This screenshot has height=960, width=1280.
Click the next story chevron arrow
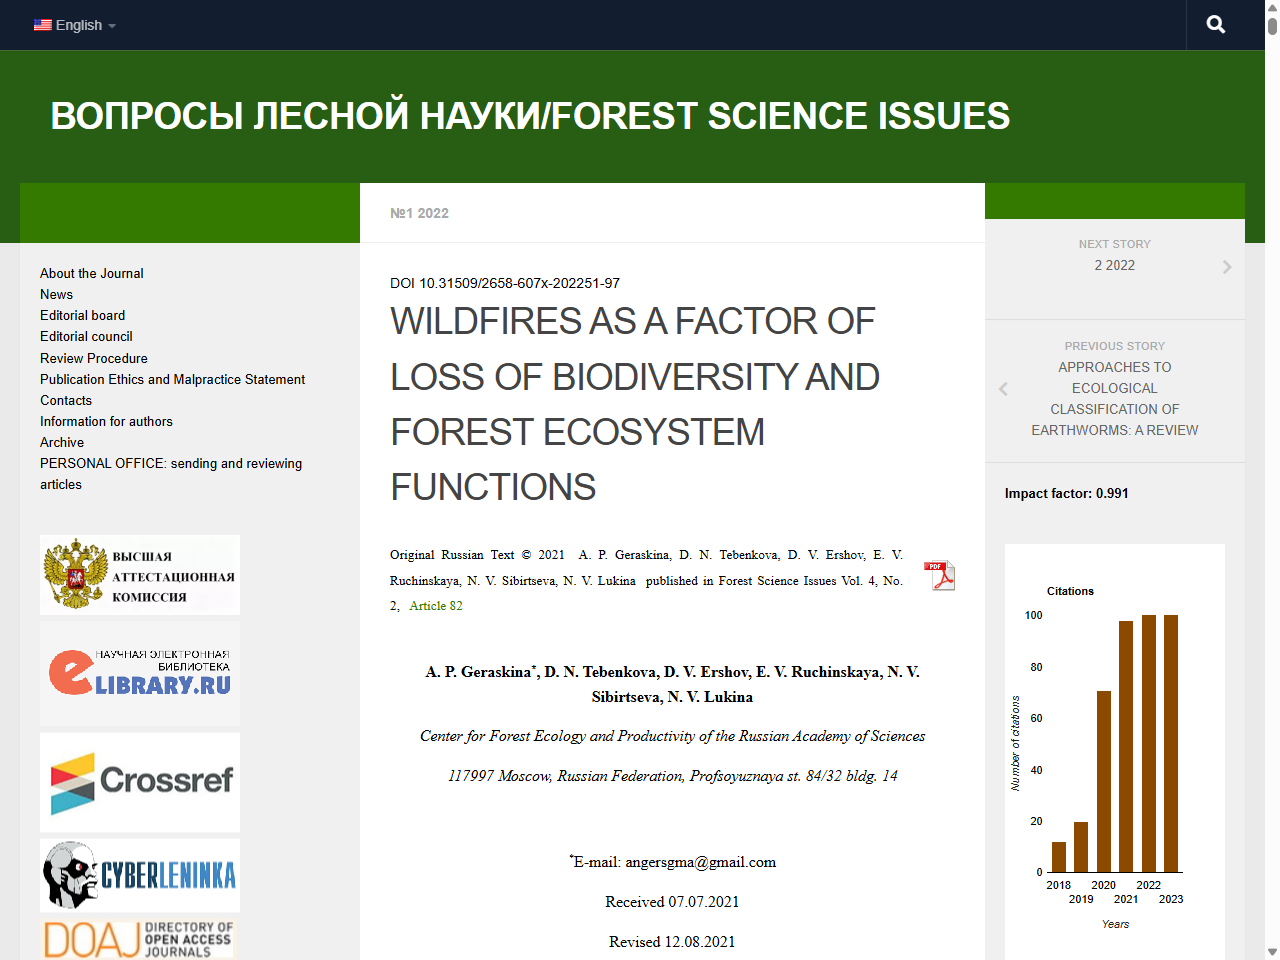click(x=1227, y=265)
